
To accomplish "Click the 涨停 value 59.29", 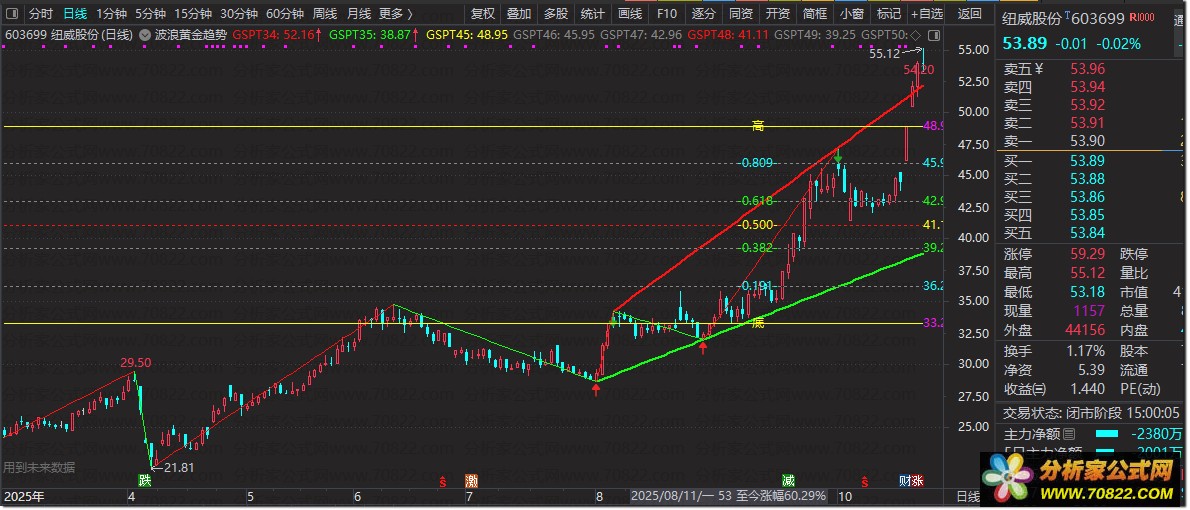I will point(1088,254).
